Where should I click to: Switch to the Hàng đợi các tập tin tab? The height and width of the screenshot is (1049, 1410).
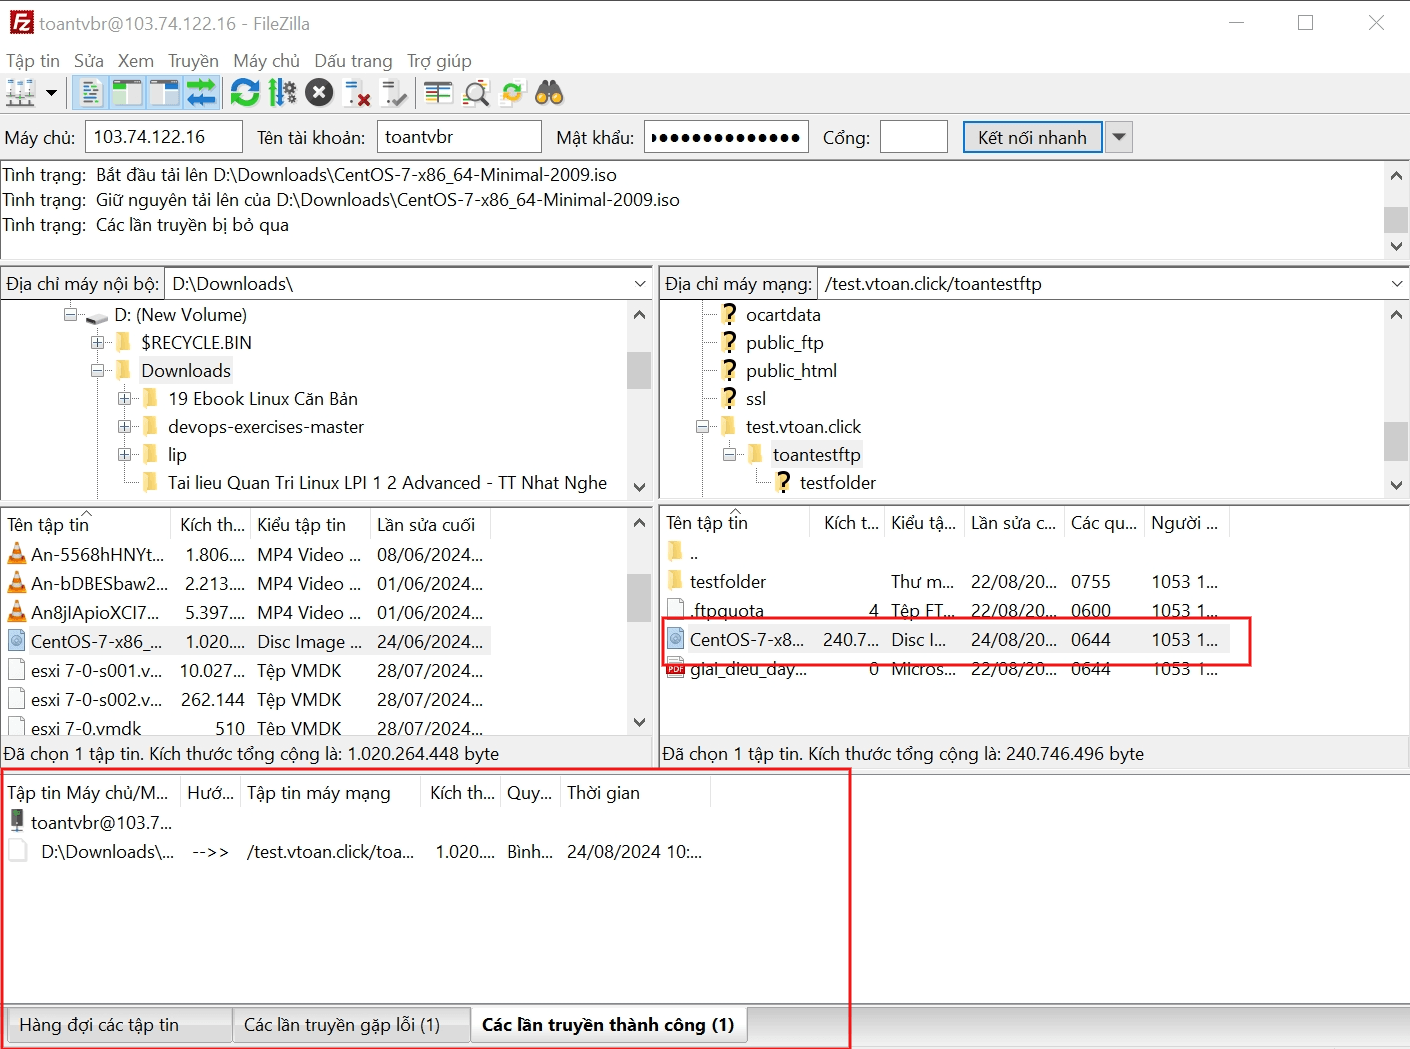[118, 1024]
